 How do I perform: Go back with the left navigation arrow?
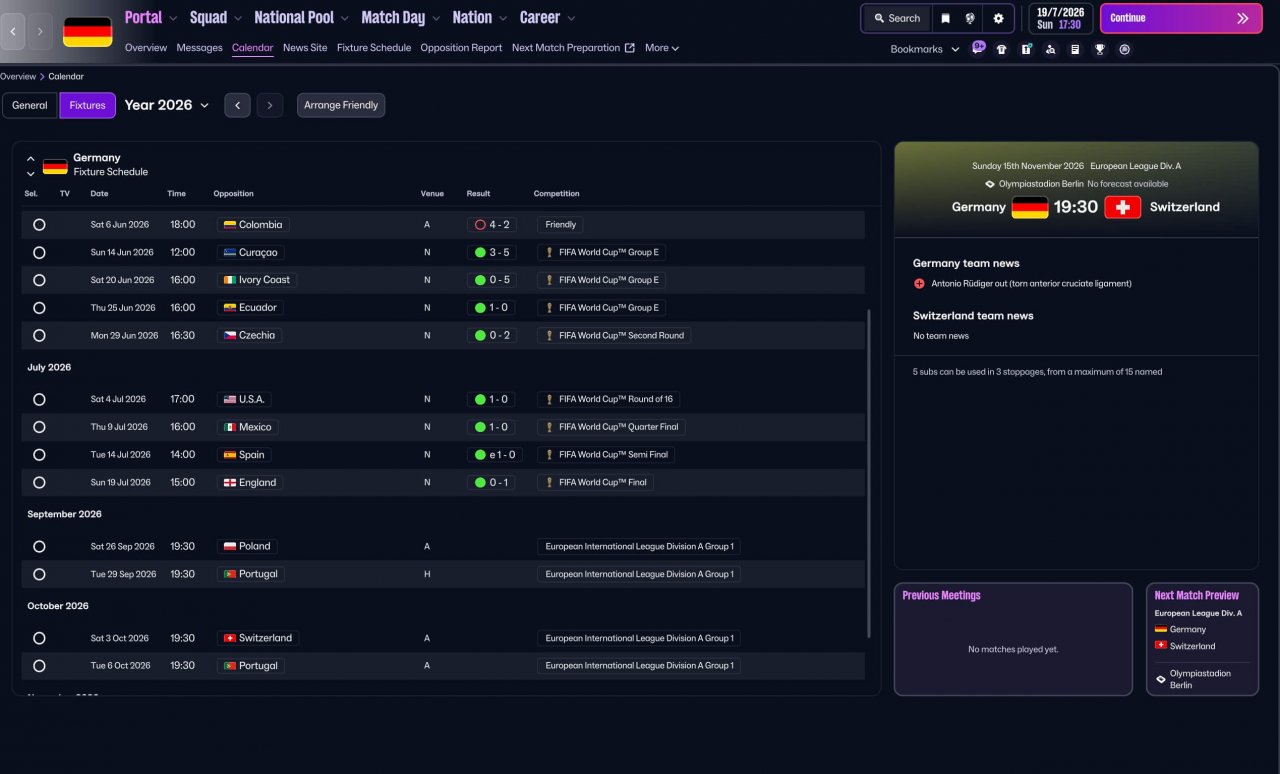coord(14,31)
